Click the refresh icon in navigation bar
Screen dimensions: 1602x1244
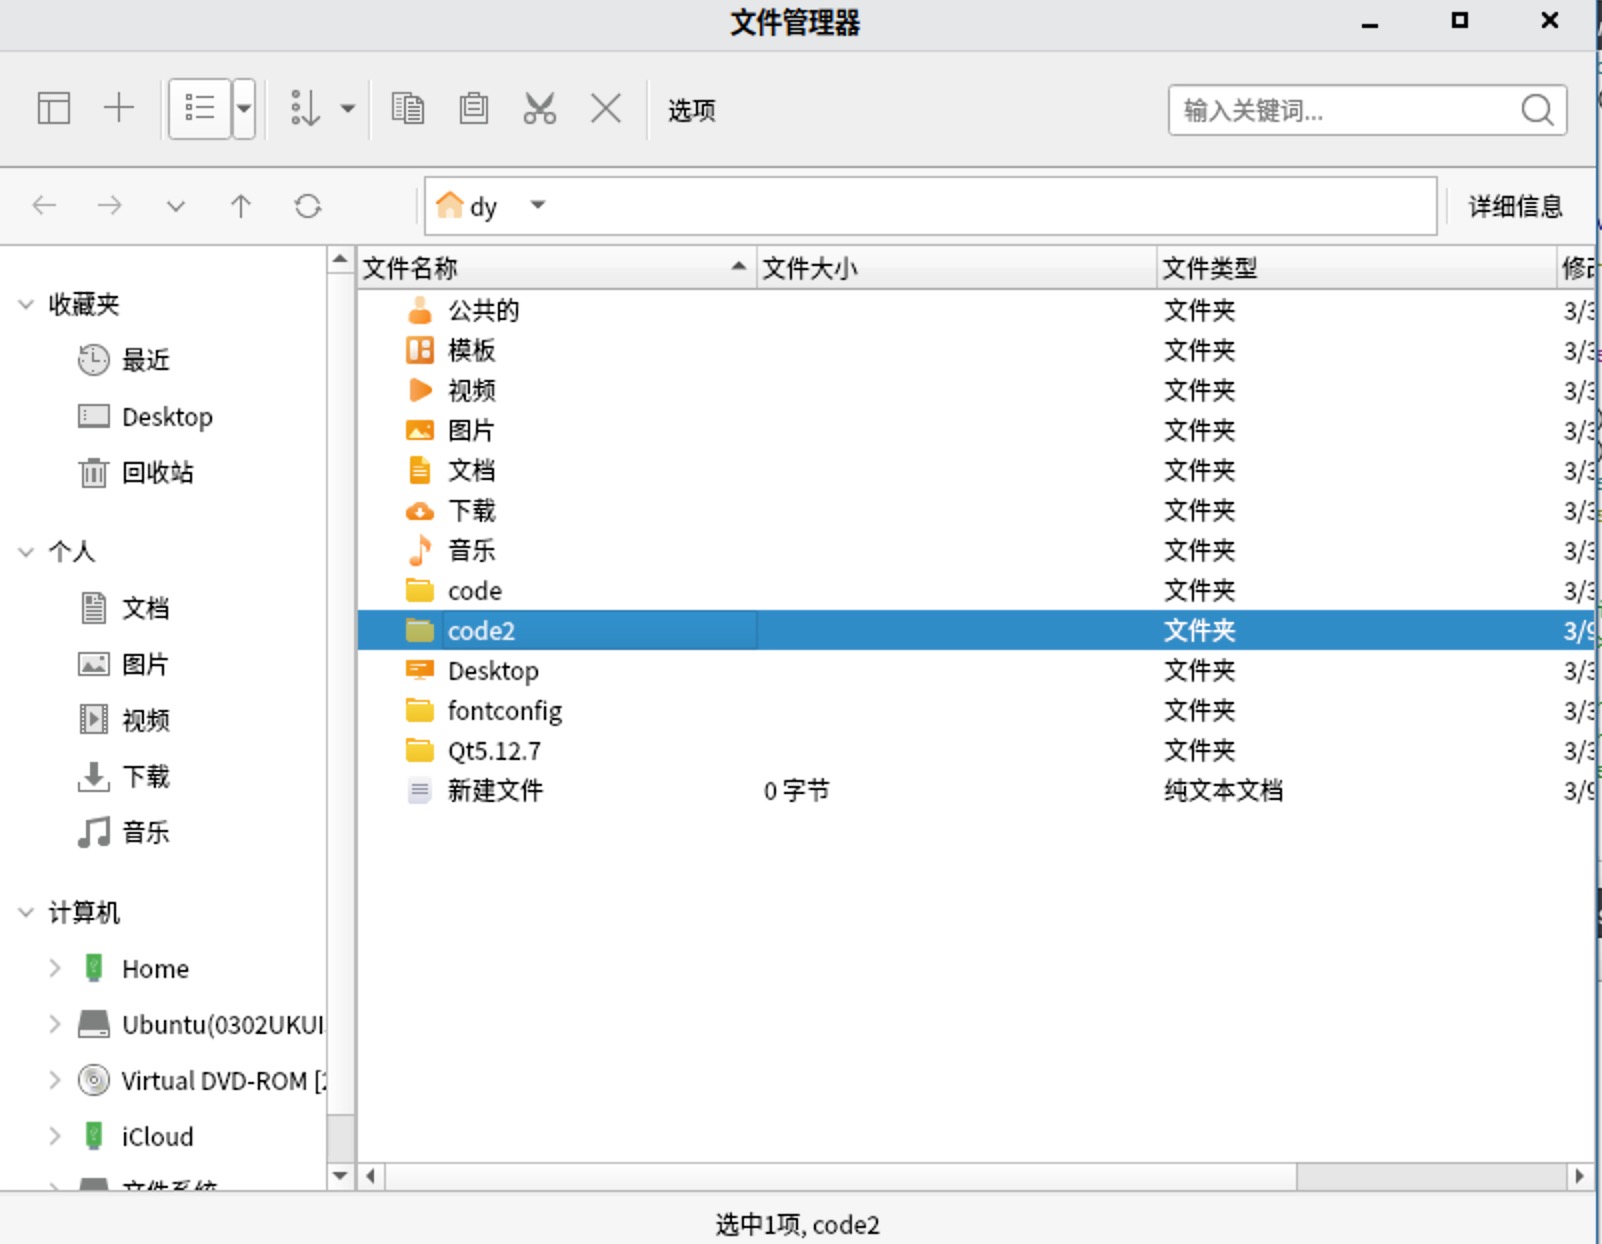pos(308,206)
